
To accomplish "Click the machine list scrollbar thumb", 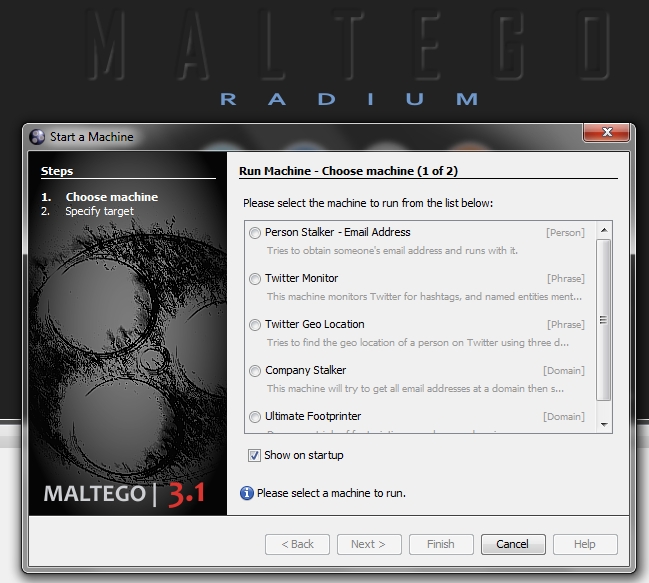I will tap(603, 320).
